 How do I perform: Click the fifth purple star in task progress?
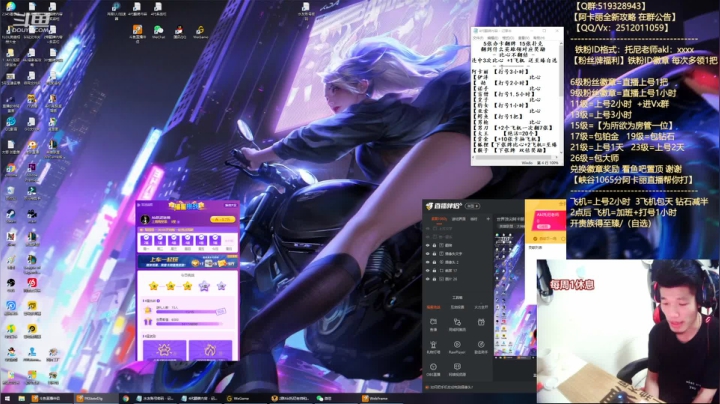pyautogui.click(x=221, y=286)
